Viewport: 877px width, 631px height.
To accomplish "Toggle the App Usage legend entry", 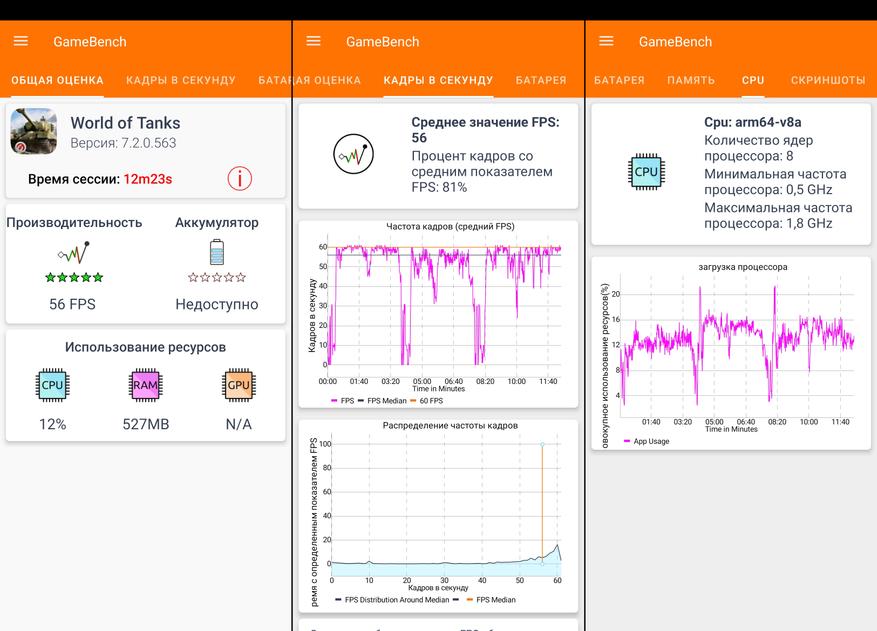I will (x=647, y=441).
